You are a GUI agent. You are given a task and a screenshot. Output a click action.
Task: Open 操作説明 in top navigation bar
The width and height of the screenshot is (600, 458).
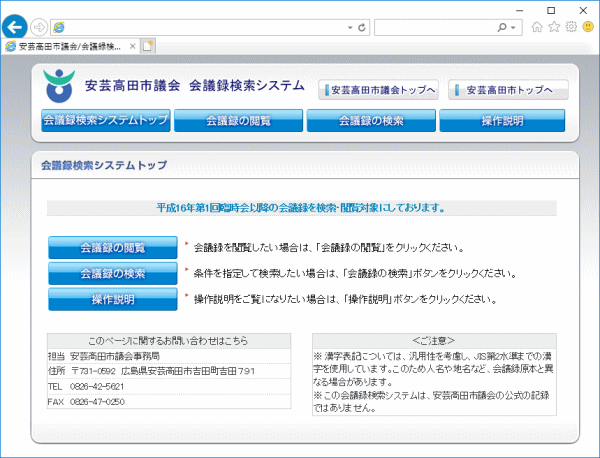pos(502,121)
